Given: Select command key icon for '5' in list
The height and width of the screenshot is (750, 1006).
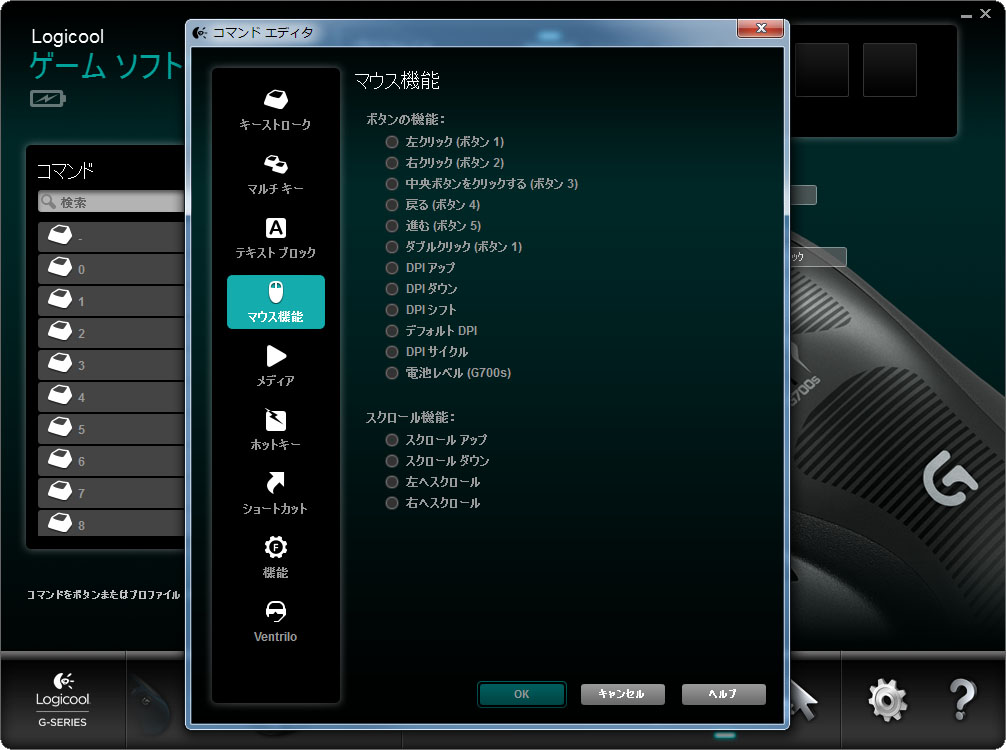Looking at the screenshot, I should click(60, 427).
